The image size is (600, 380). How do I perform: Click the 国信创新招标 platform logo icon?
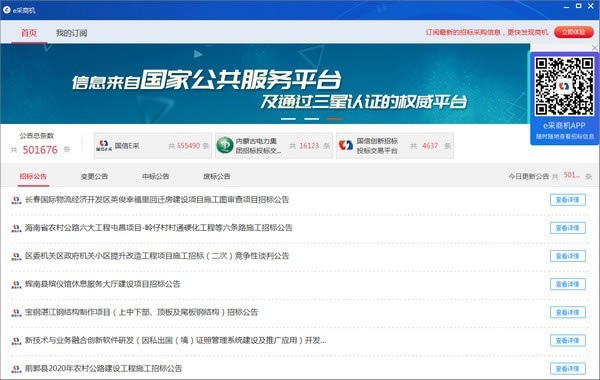(x=346, y=145)
